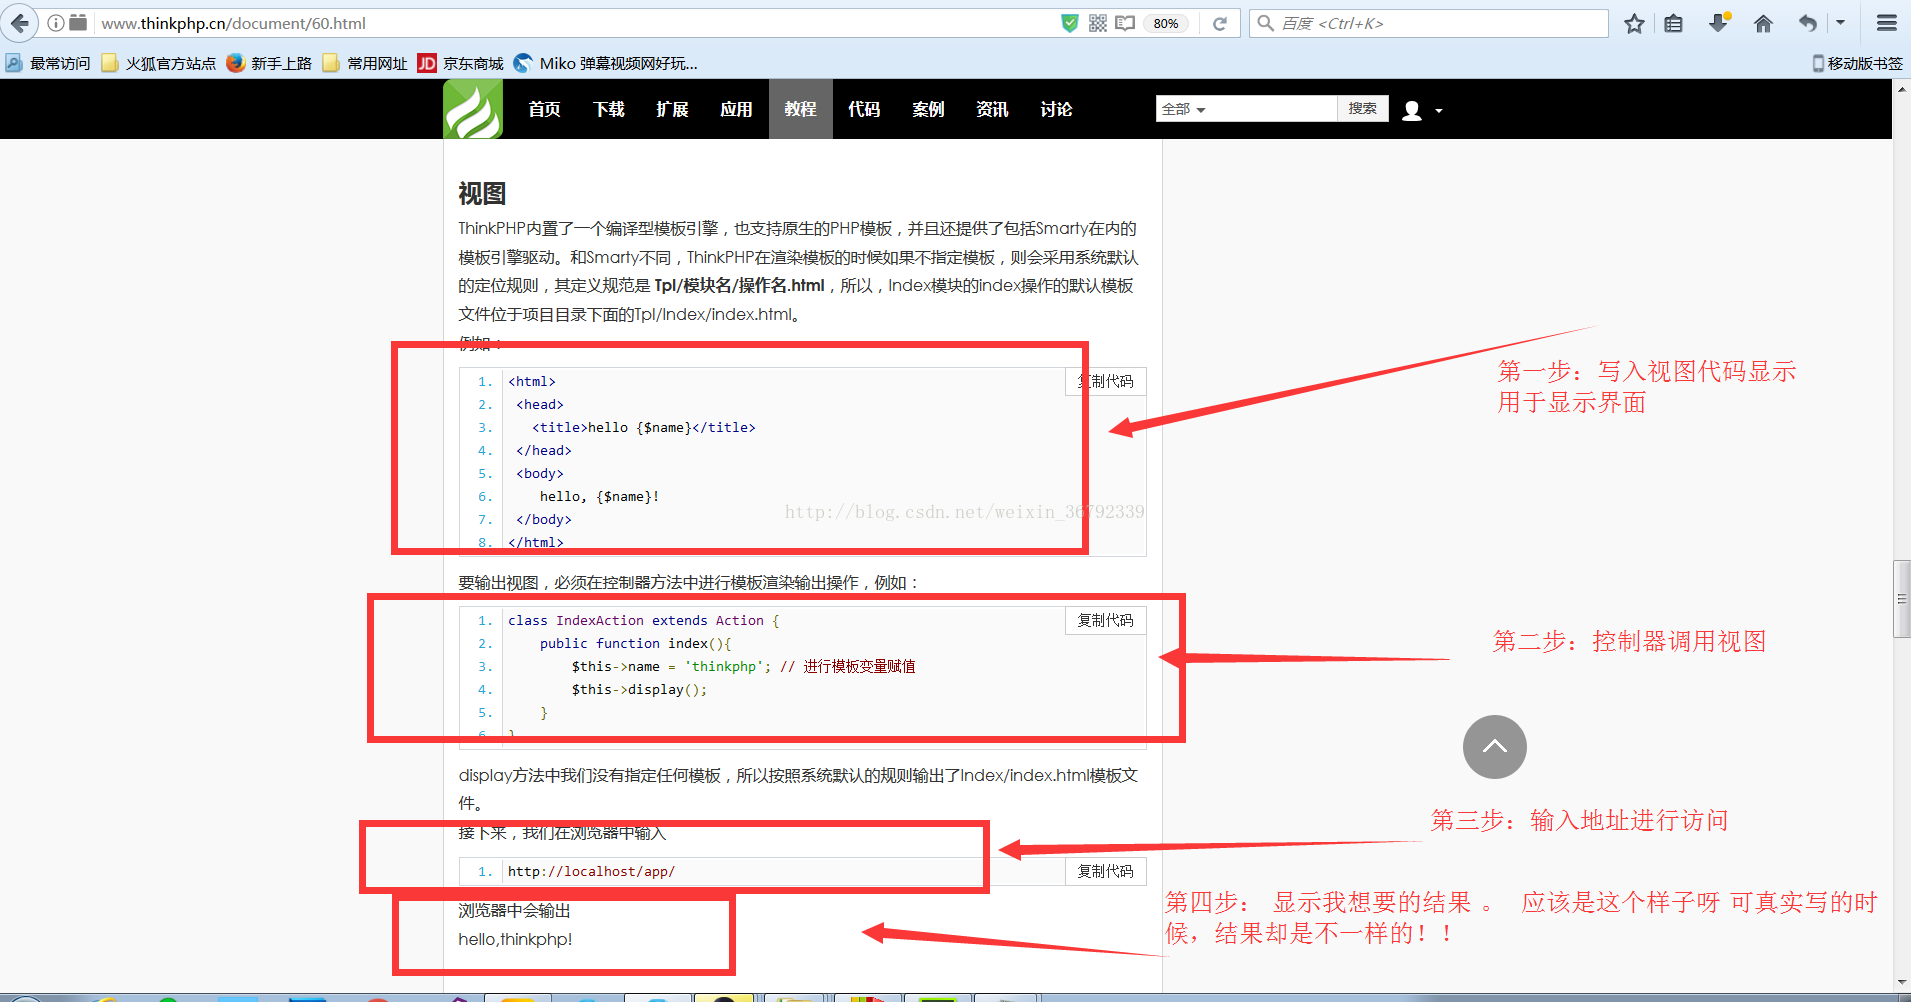The image size is (1911, 1002).
Task: Click the back-to-top round arrow button
Action: tap(1494, 747)
